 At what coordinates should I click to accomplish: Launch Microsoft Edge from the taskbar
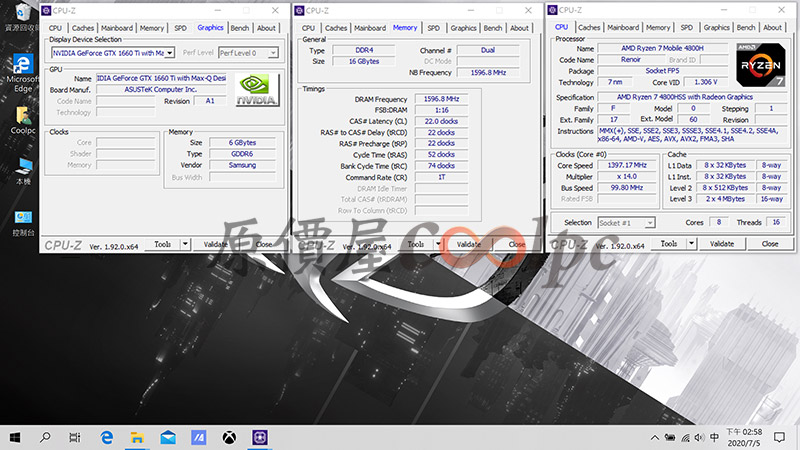(106, 437)
